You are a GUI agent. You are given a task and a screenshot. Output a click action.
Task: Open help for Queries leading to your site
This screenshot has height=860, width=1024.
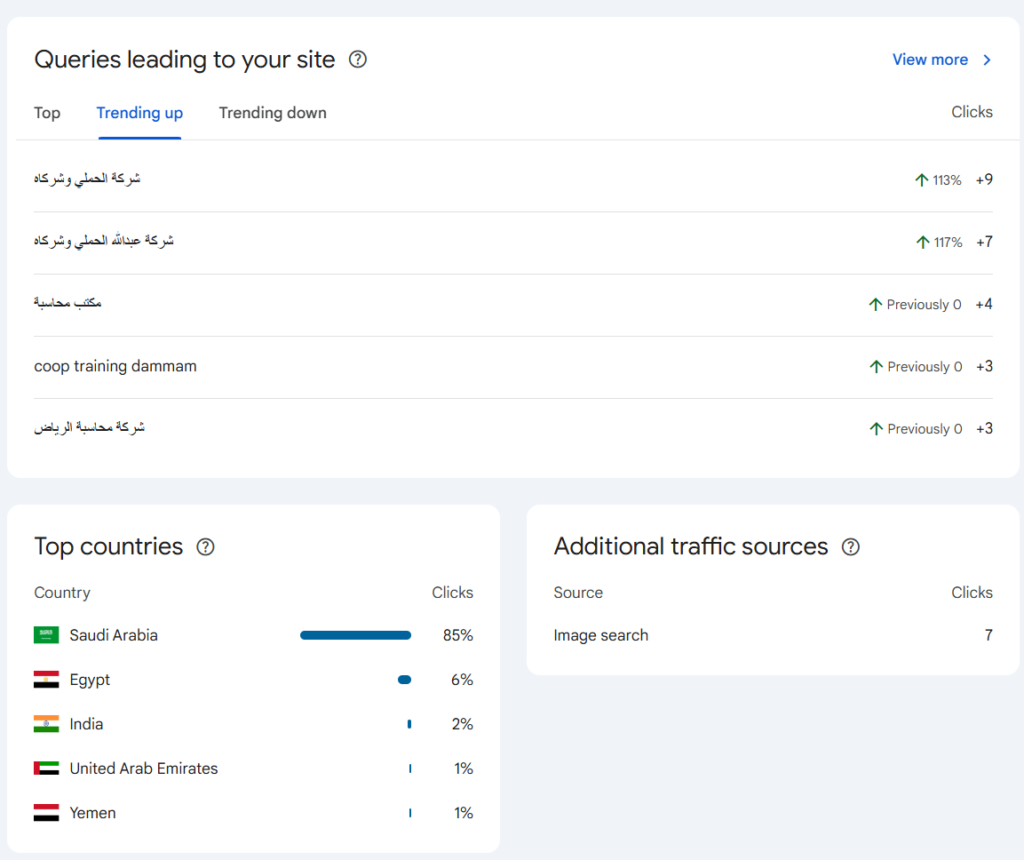(358, 59)
